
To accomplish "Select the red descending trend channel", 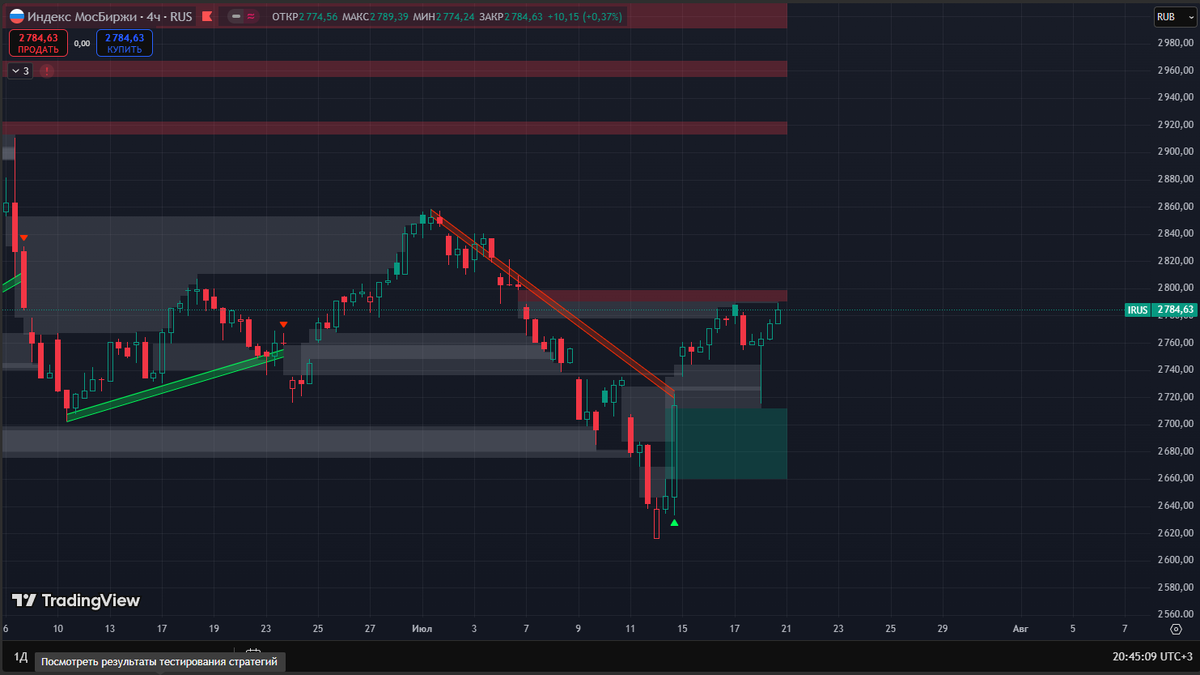I will [x=552, y=303].
